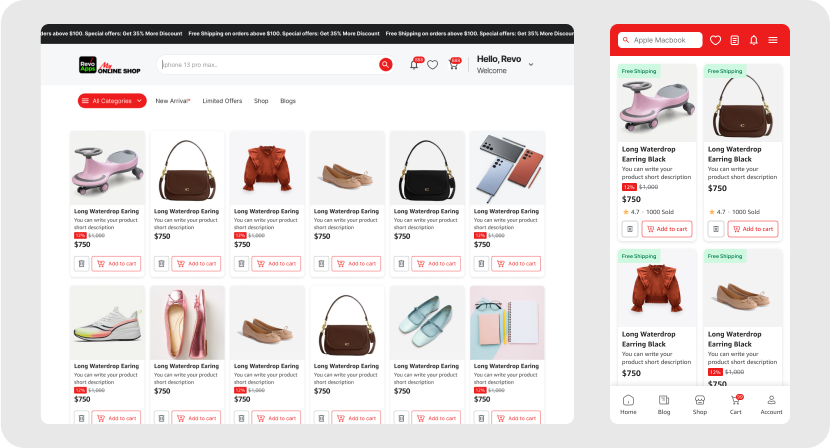The width and height of the screenshot is (830, 448).
Task: Click $750 price on black handbag card
Action: tap(402, 237)
